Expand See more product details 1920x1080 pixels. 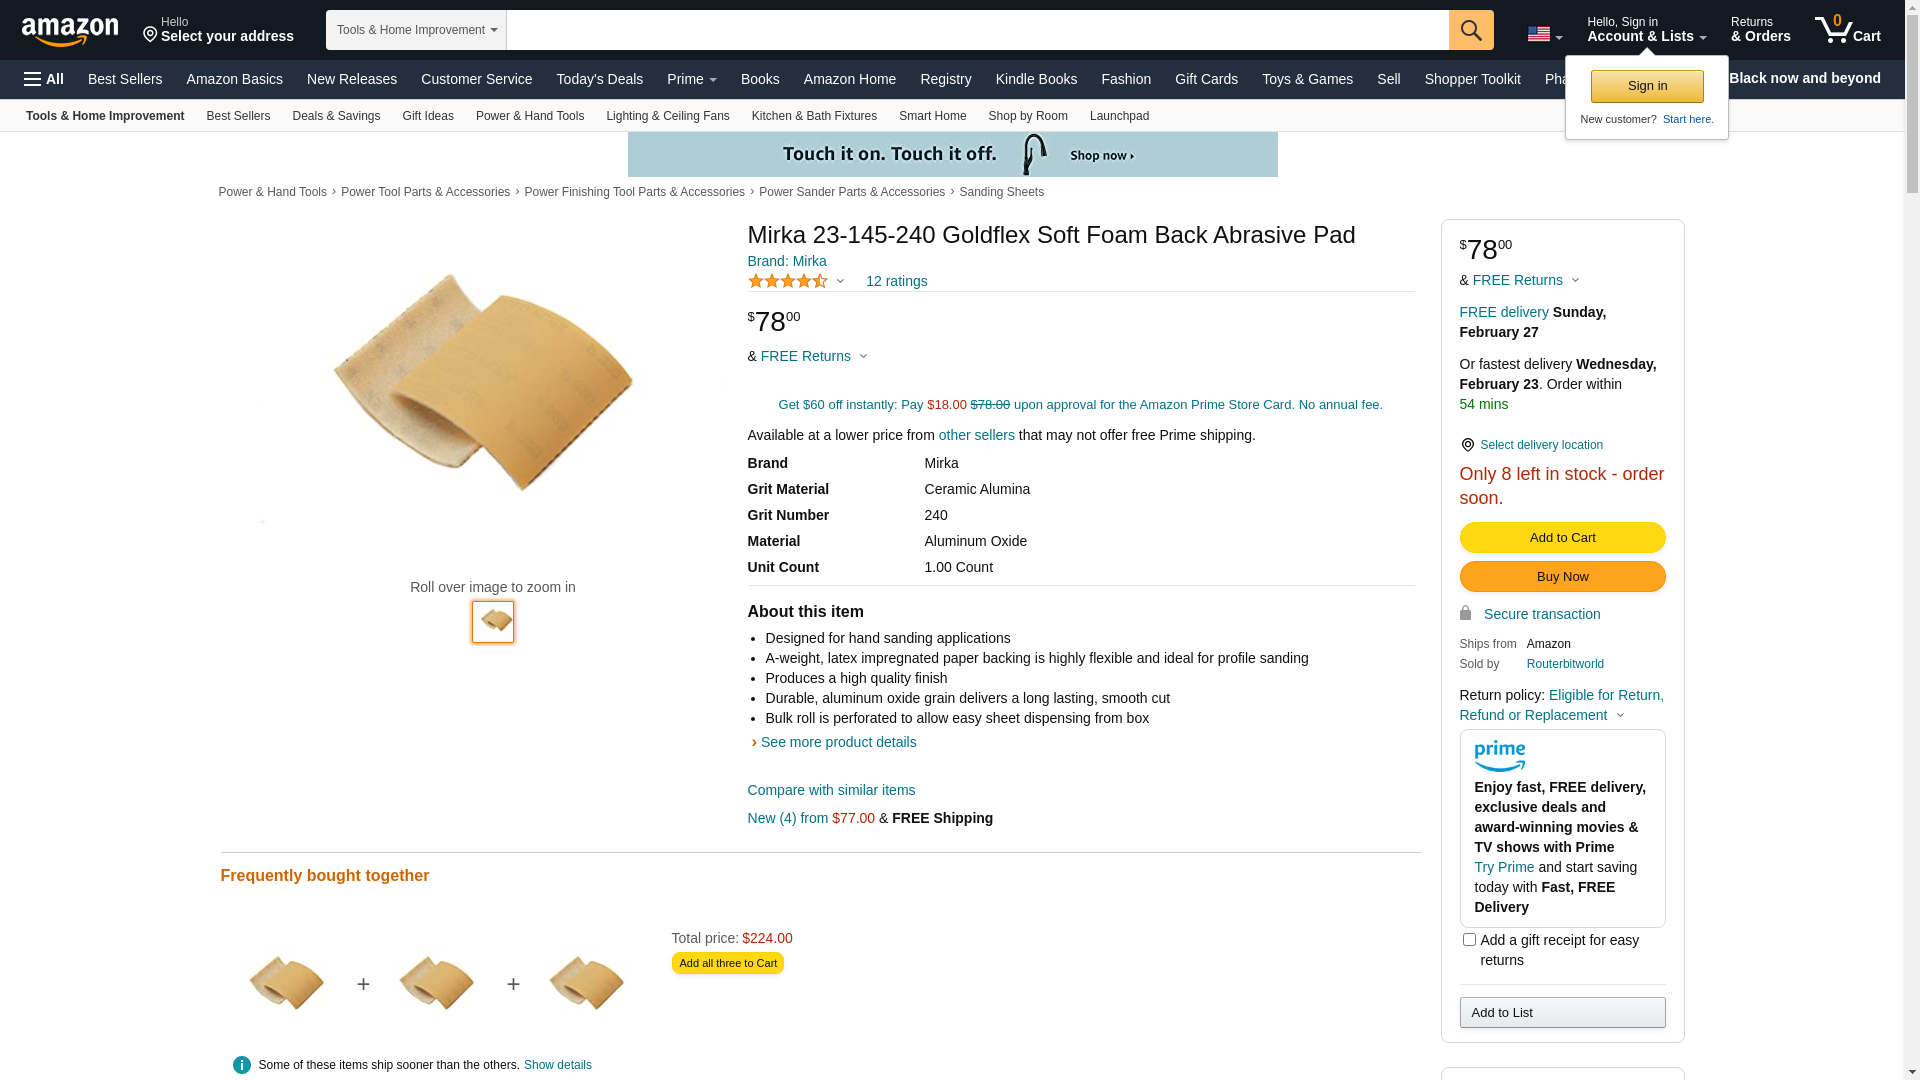click(x=838, y=742)
